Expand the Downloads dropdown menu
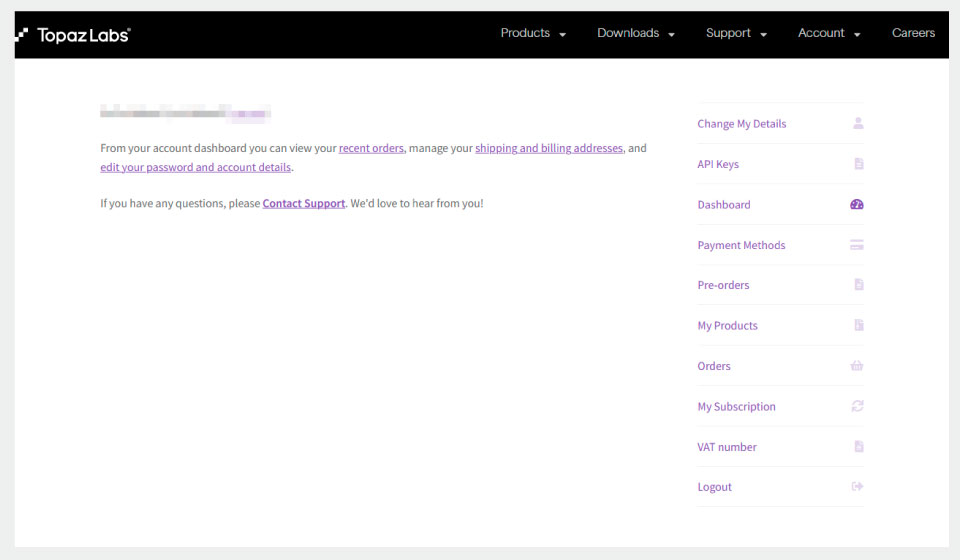 click(x=636, y=33)
